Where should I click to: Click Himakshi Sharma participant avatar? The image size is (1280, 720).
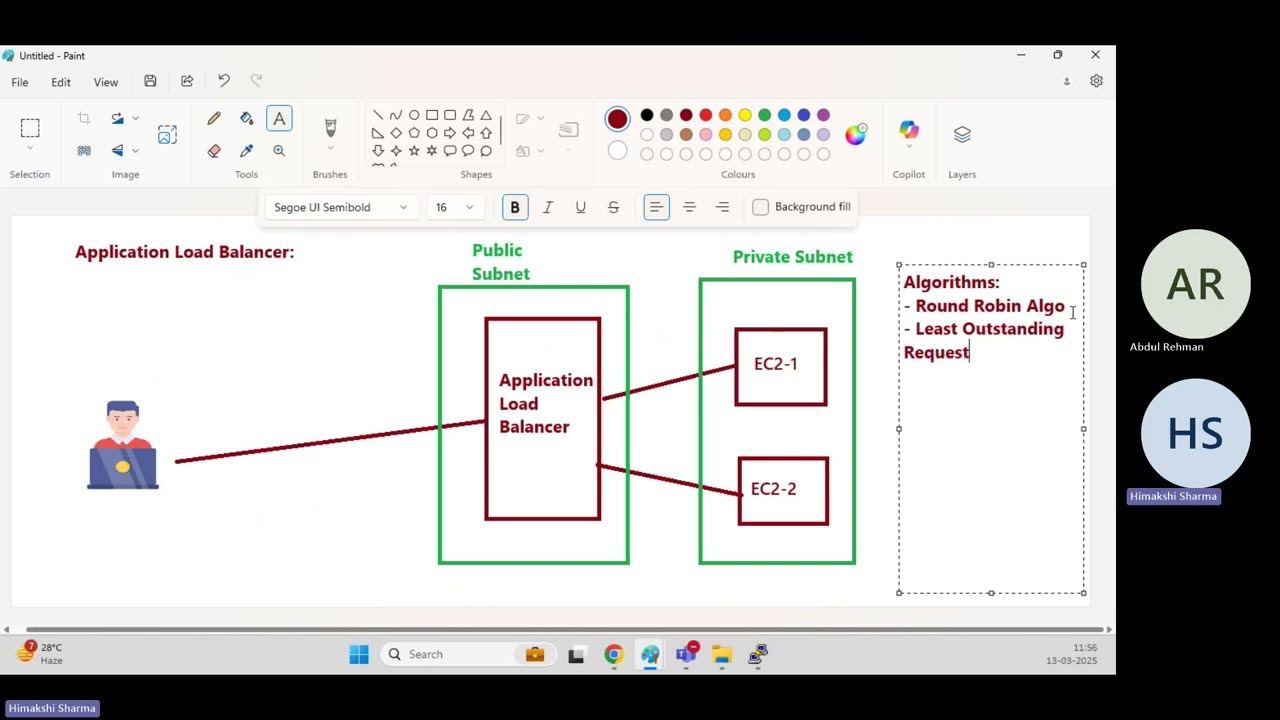click(1196, 433)
